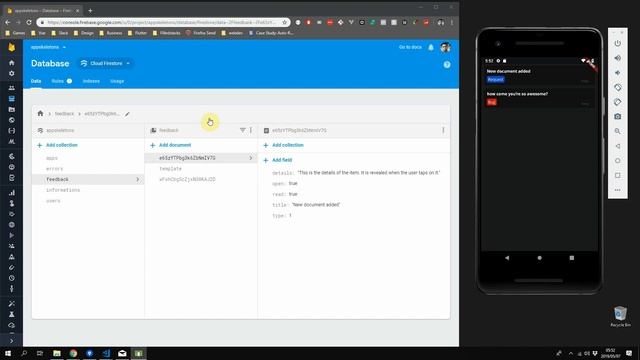Screen dimensions: 640x360
Task: Click Go to docs link
Action: (x=410, y=47)
